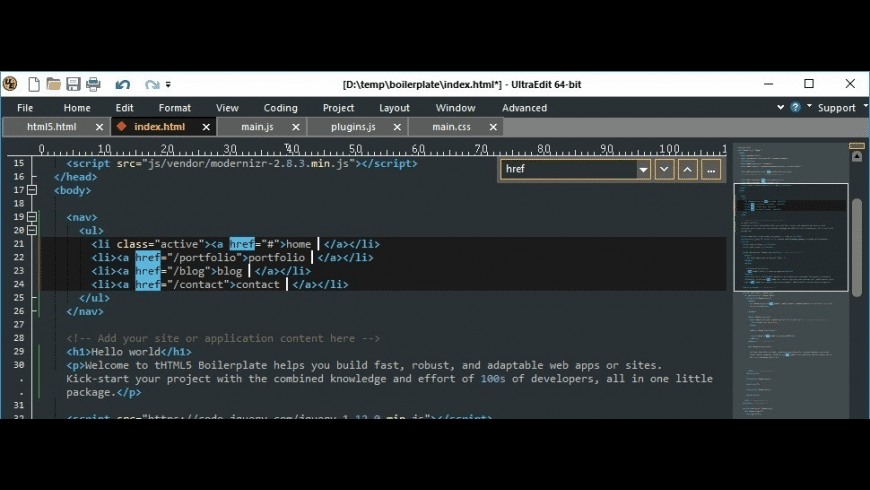The height and width of the screenshot is (490, 870).
Task: Click the href search input field
Action: 567,169
